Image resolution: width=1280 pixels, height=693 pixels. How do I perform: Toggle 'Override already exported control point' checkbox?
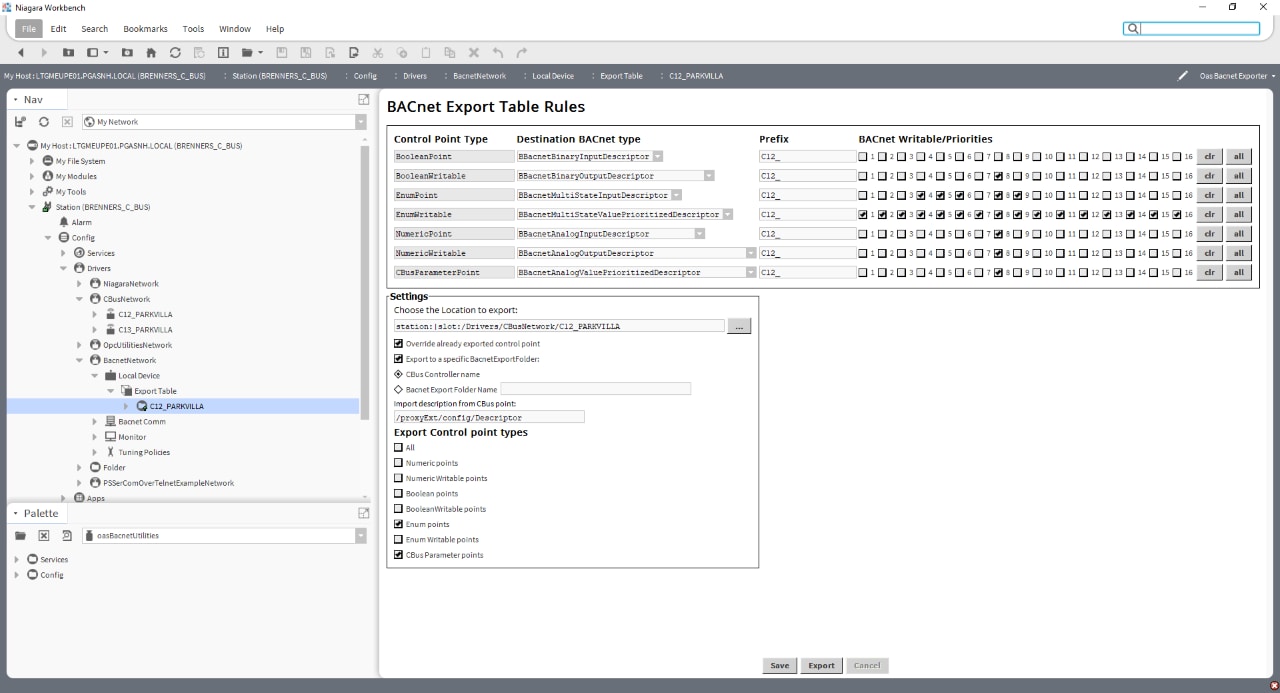click(399, 344)
